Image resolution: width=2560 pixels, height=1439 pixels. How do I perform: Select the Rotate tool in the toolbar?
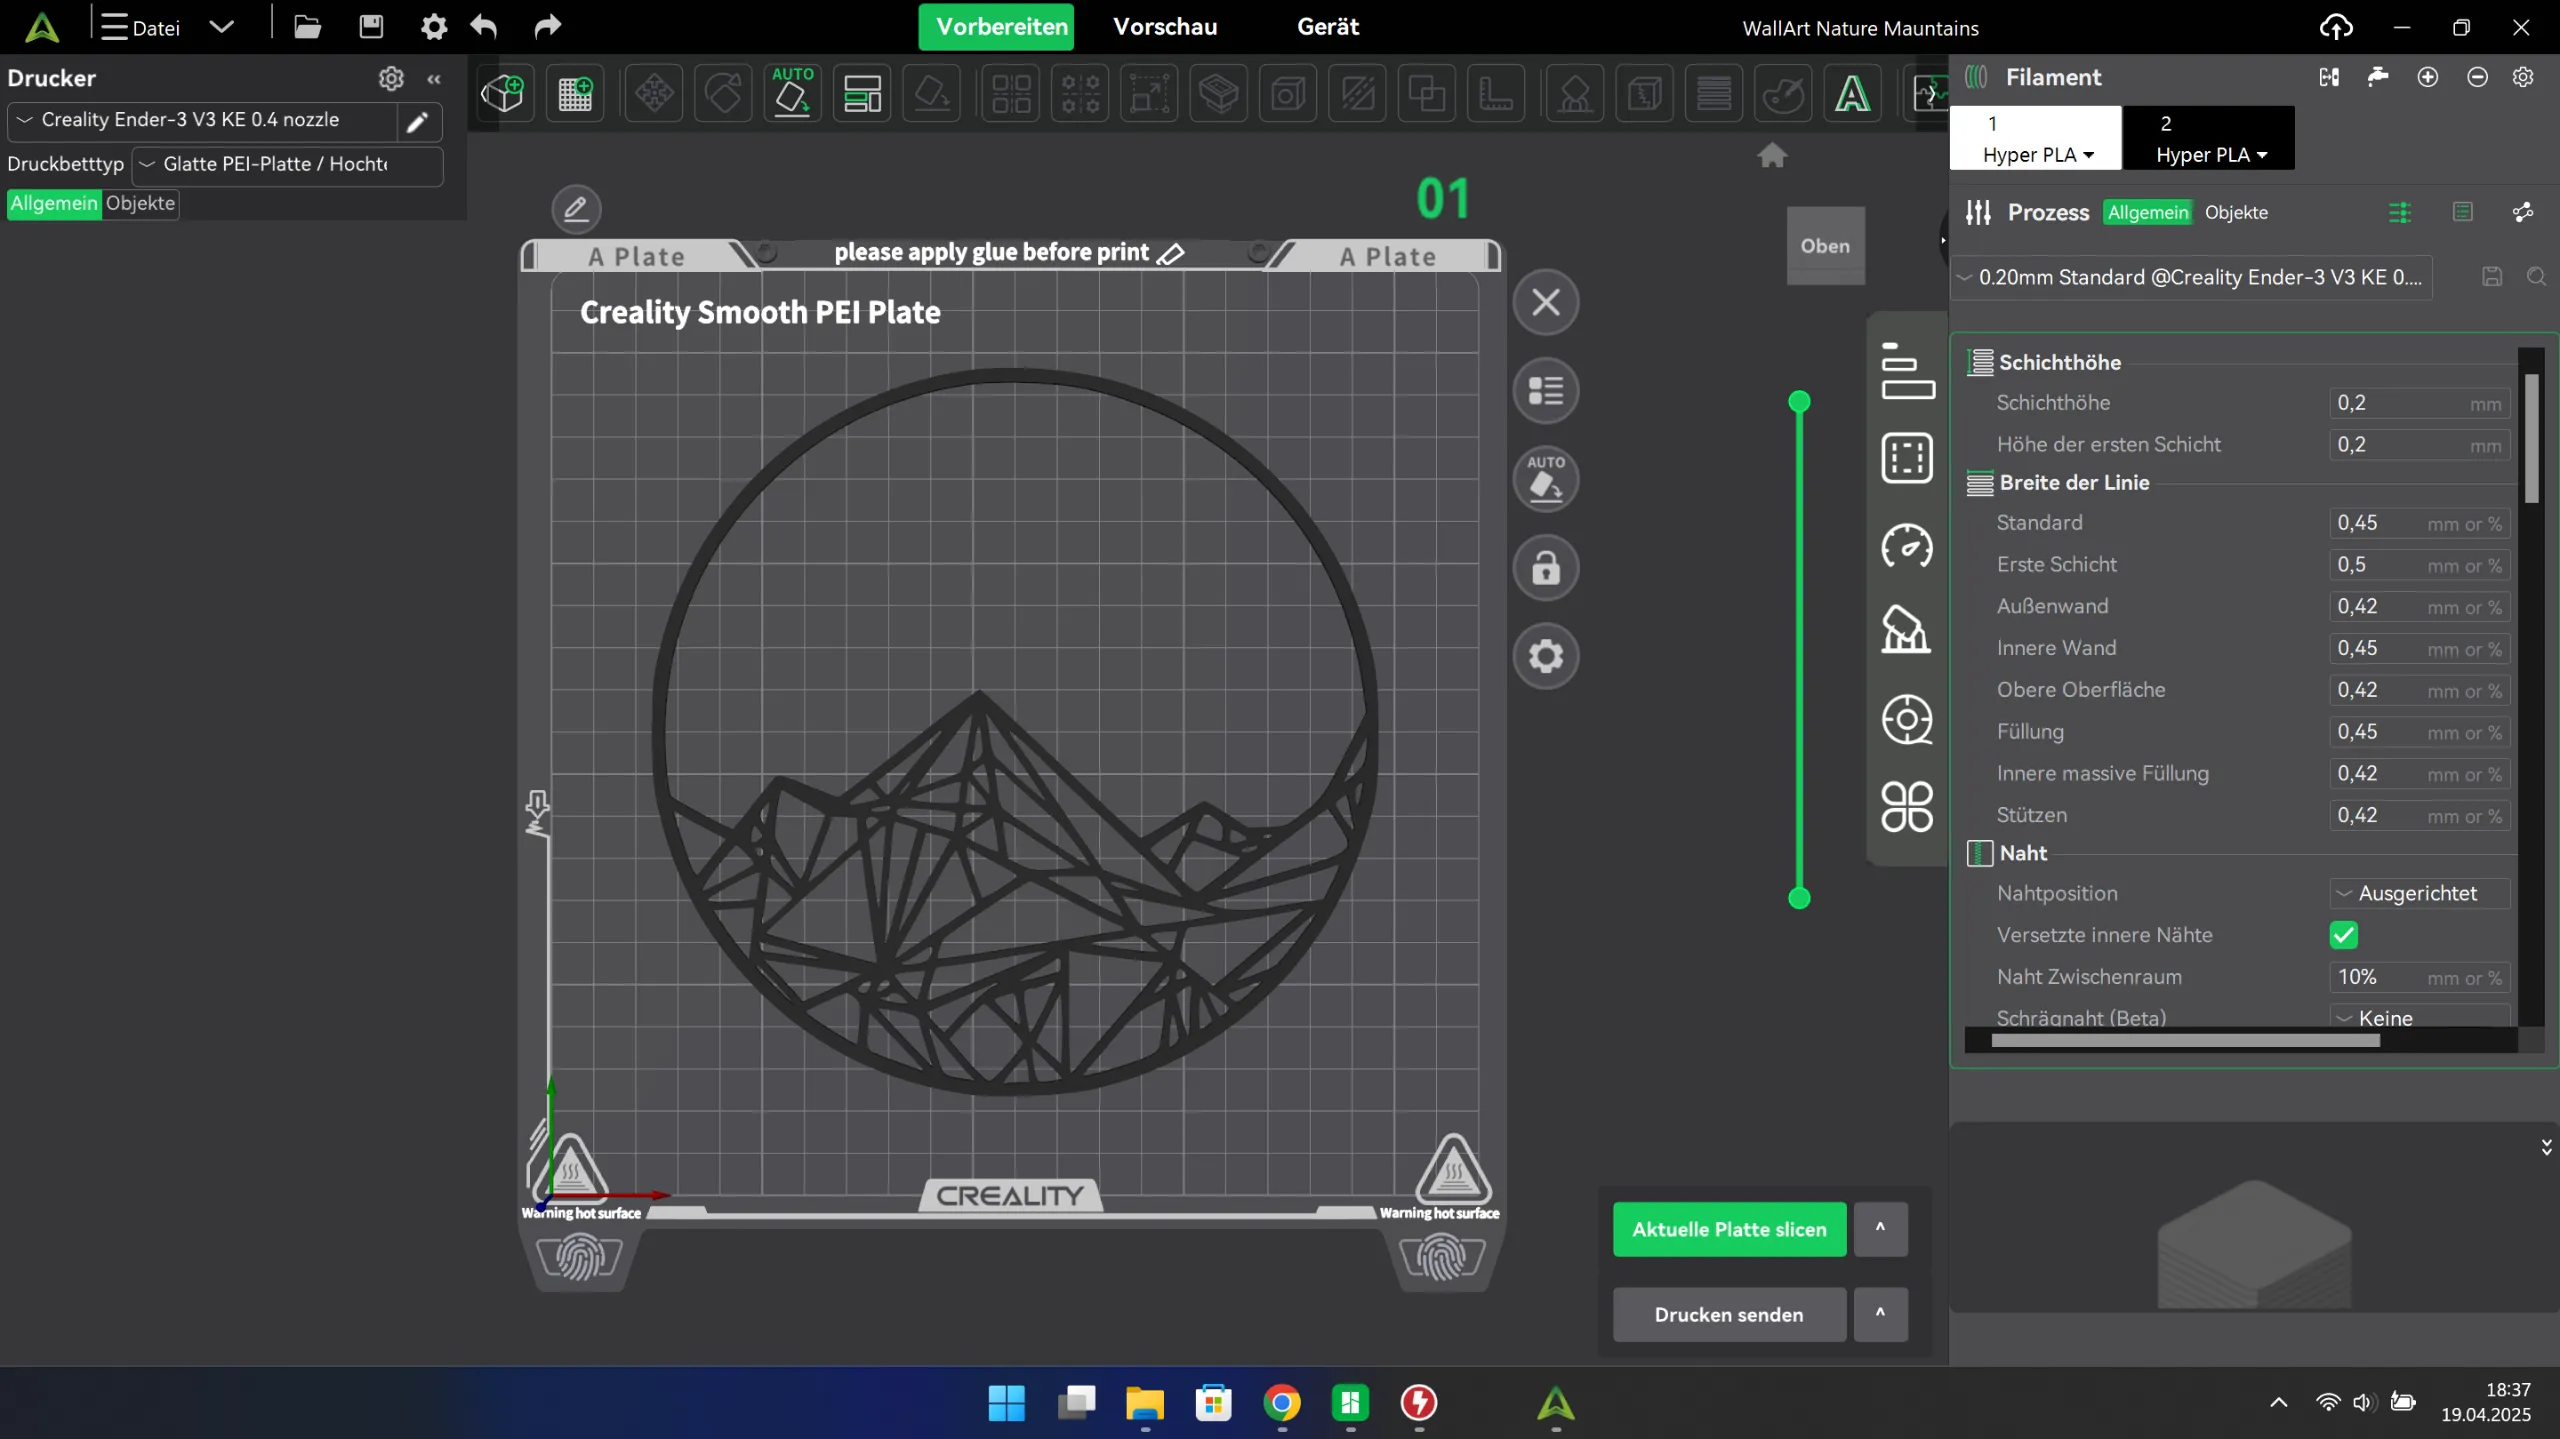(x=724, y=94)
